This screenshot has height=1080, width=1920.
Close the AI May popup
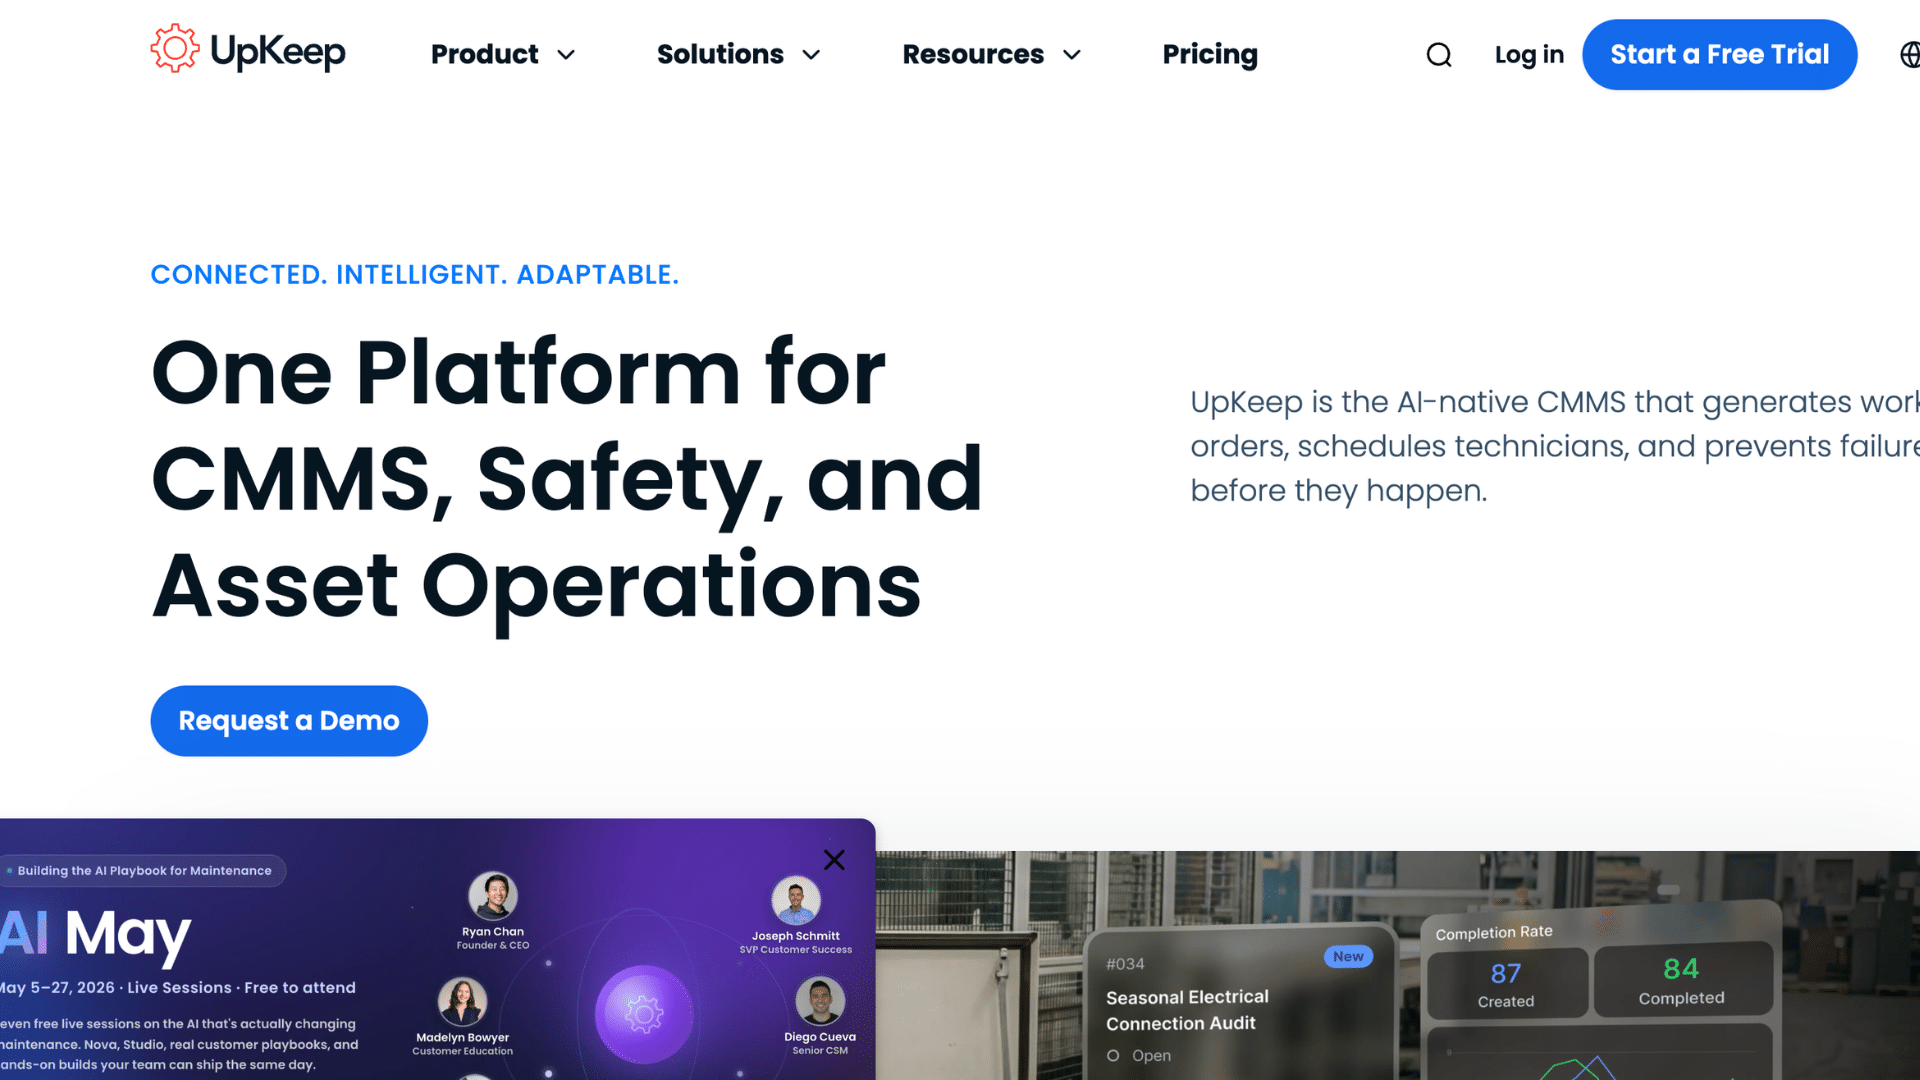(834, 860)
